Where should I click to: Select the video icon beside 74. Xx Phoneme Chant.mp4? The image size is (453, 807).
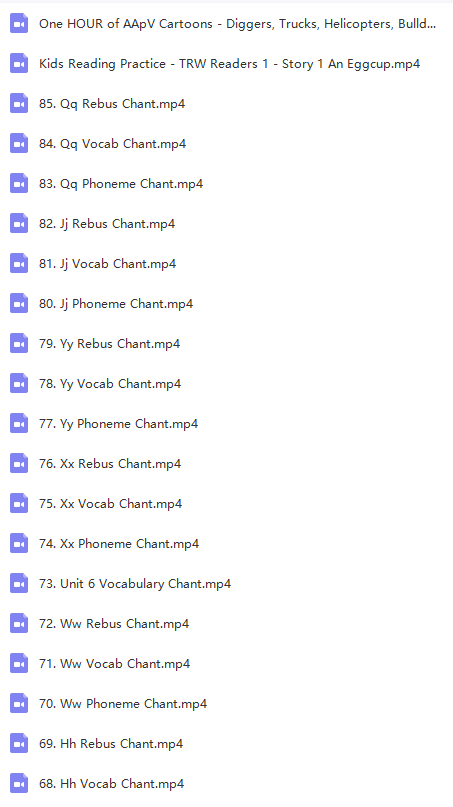19,543
